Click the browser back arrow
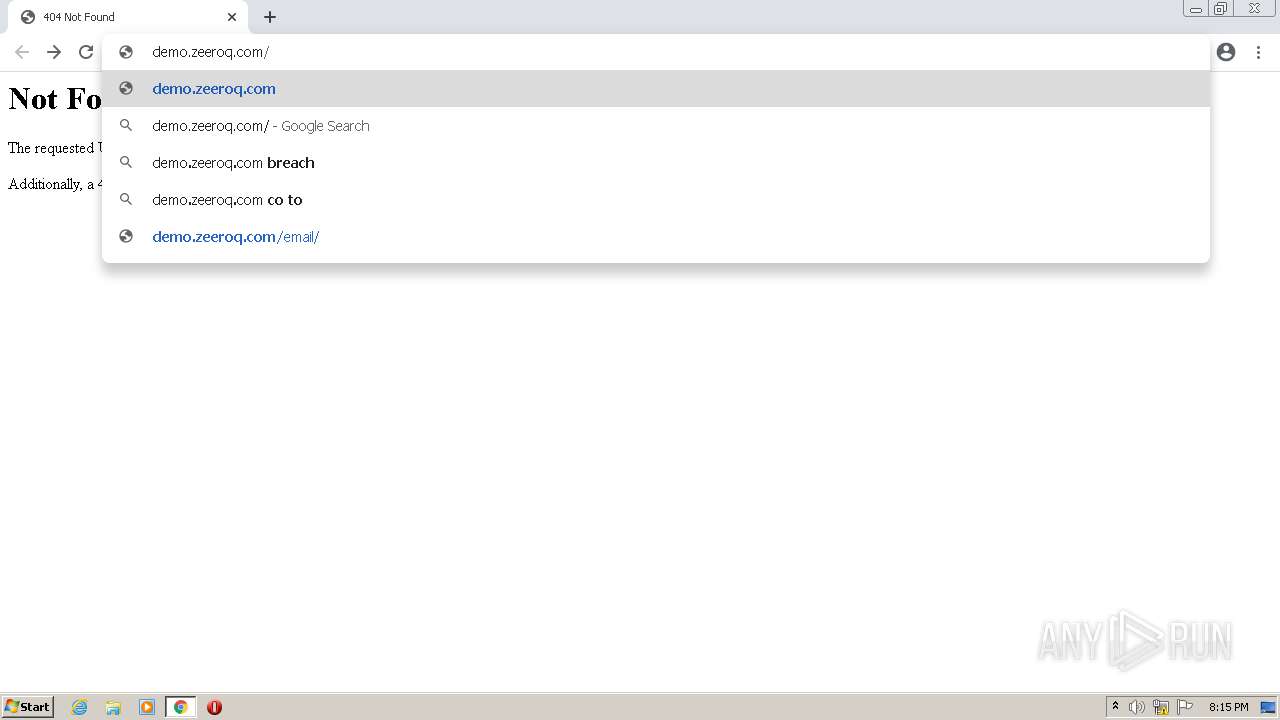Screen dimensions: 1280x720 pyautogui.click(x=22, y=52)
